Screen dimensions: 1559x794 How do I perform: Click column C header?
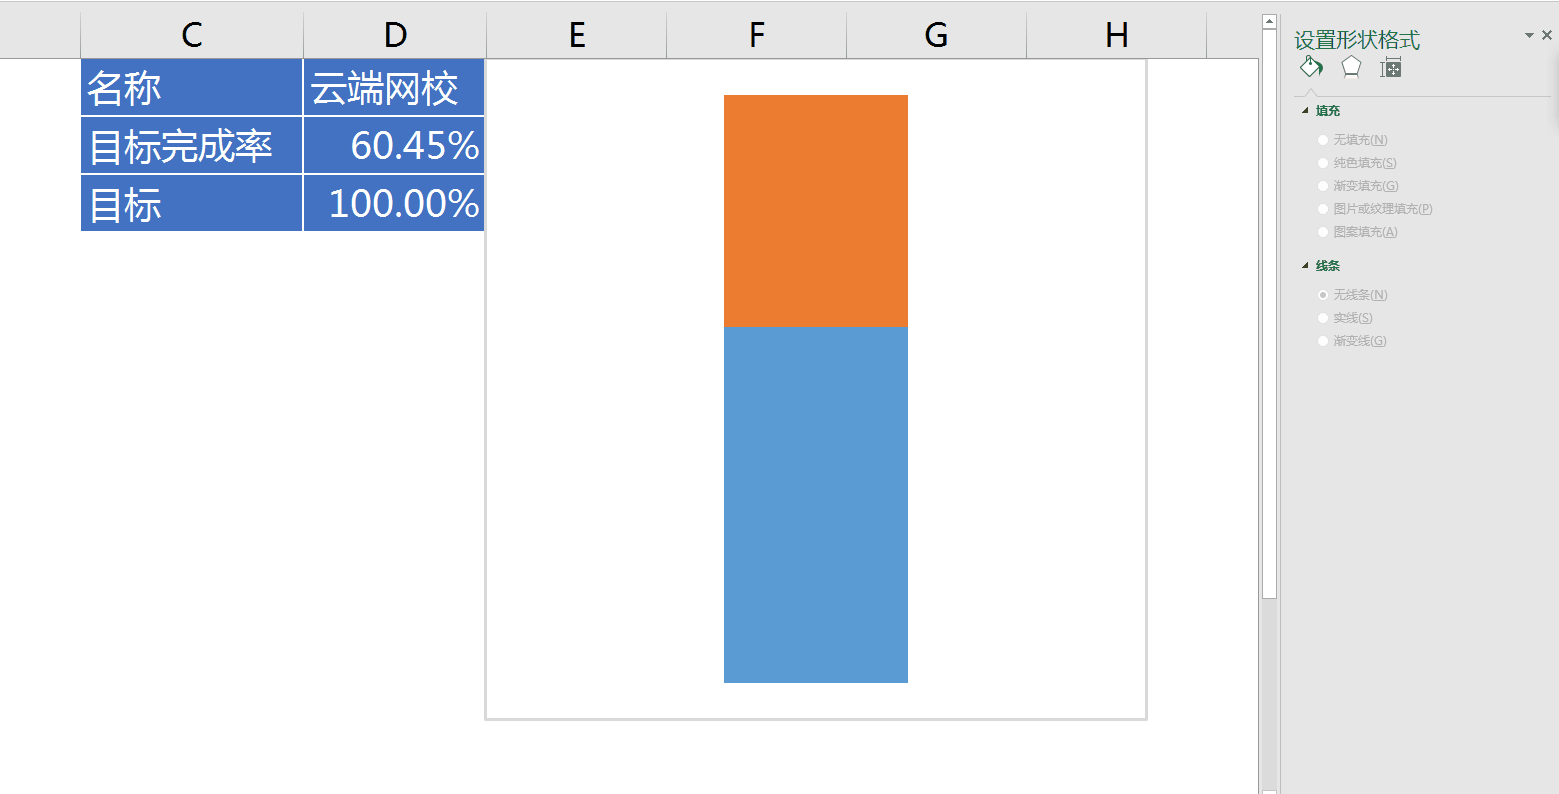pos(191,35)
